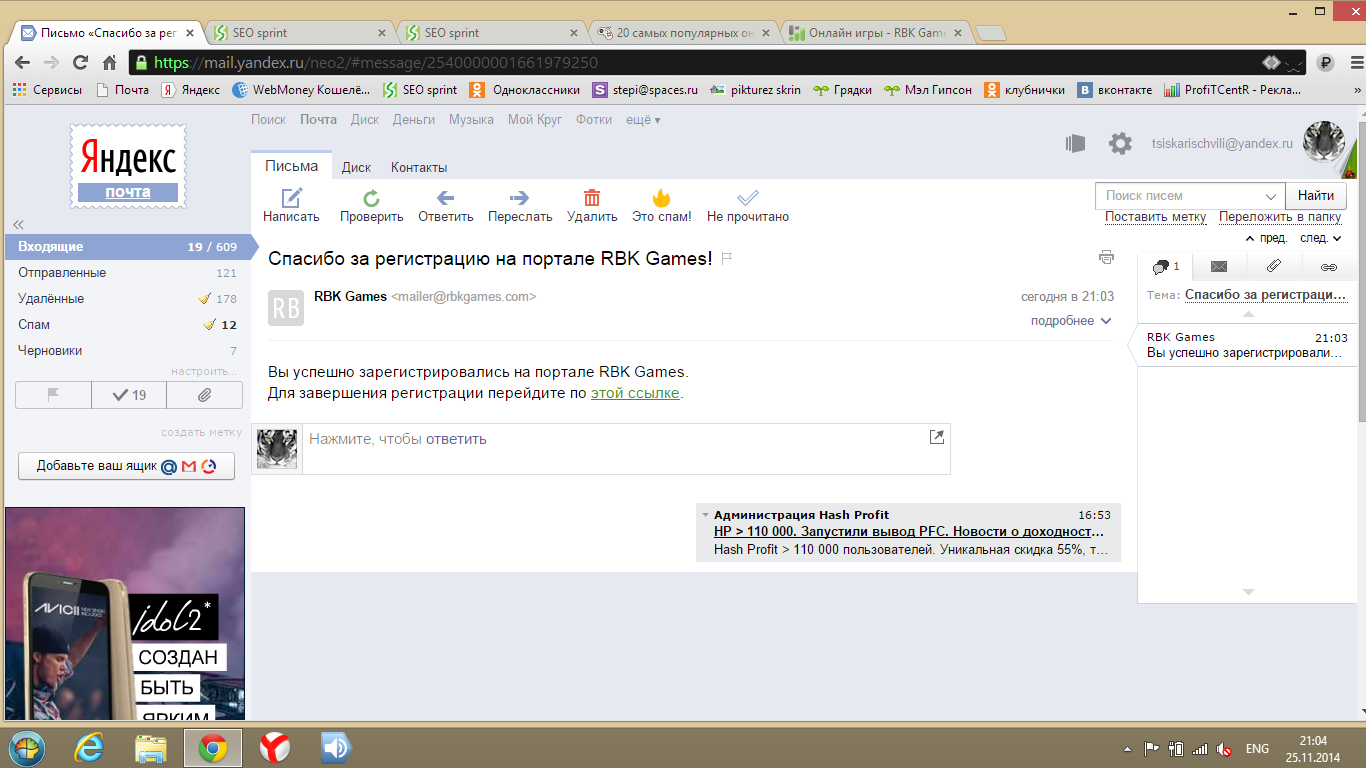Viewport: 1366px width, 768px height.
Task: Open reply form in a new window icon
Action: point(936,437)
